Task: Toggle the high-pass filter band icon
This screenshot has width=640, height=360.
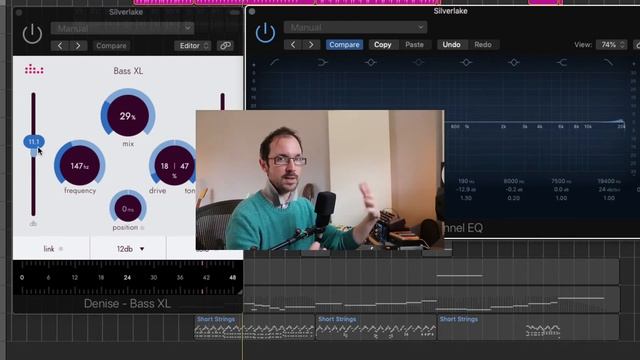Action: (x=274, y=62)
